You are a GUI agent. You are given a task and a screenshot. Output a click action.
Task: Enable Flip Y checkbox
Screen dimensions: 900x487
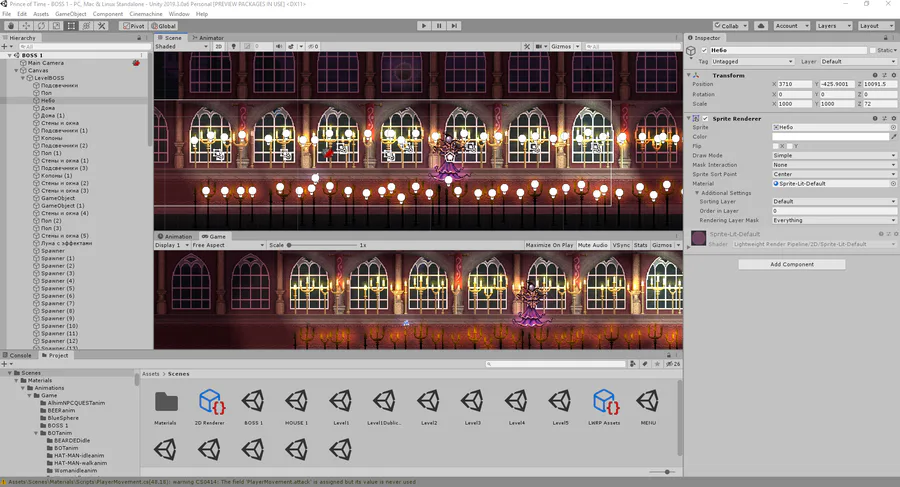790,146
